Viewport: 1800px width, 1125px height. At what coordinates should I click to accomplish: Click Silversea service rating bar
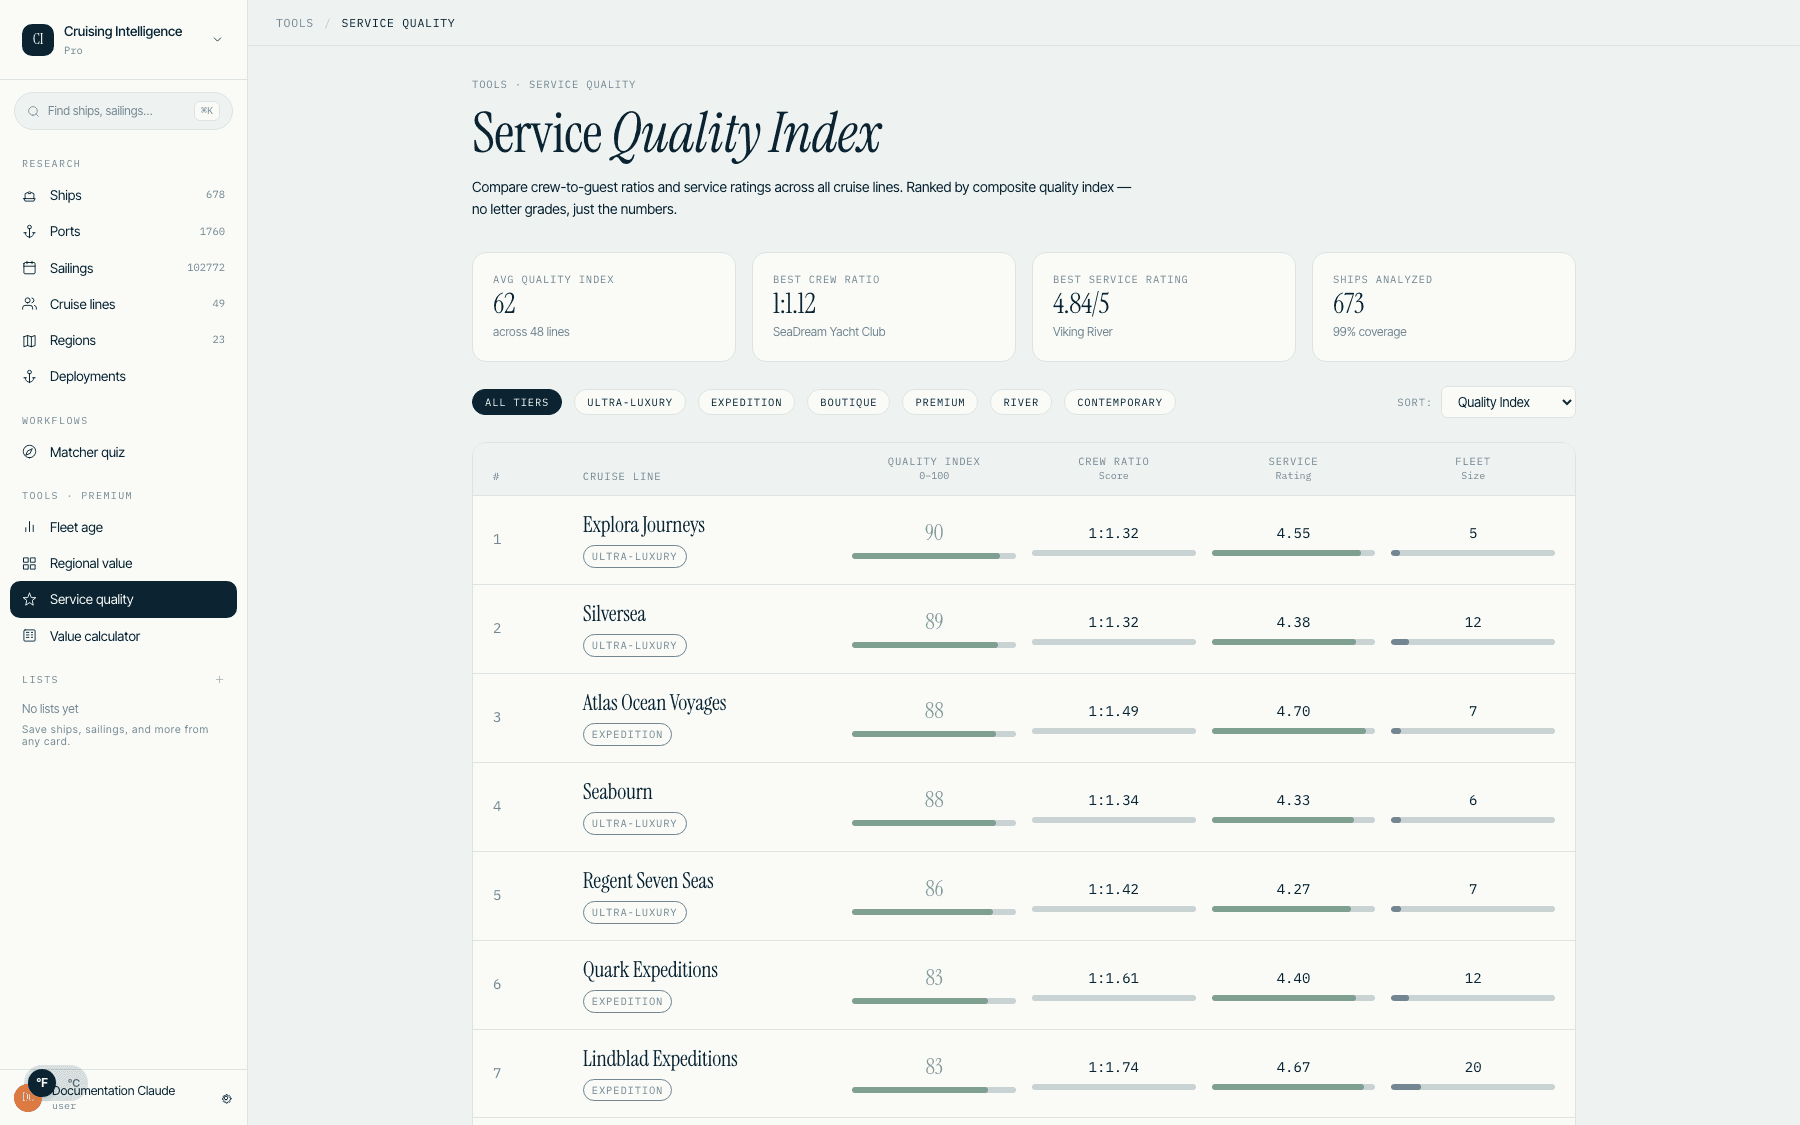tap(1293, 642)
